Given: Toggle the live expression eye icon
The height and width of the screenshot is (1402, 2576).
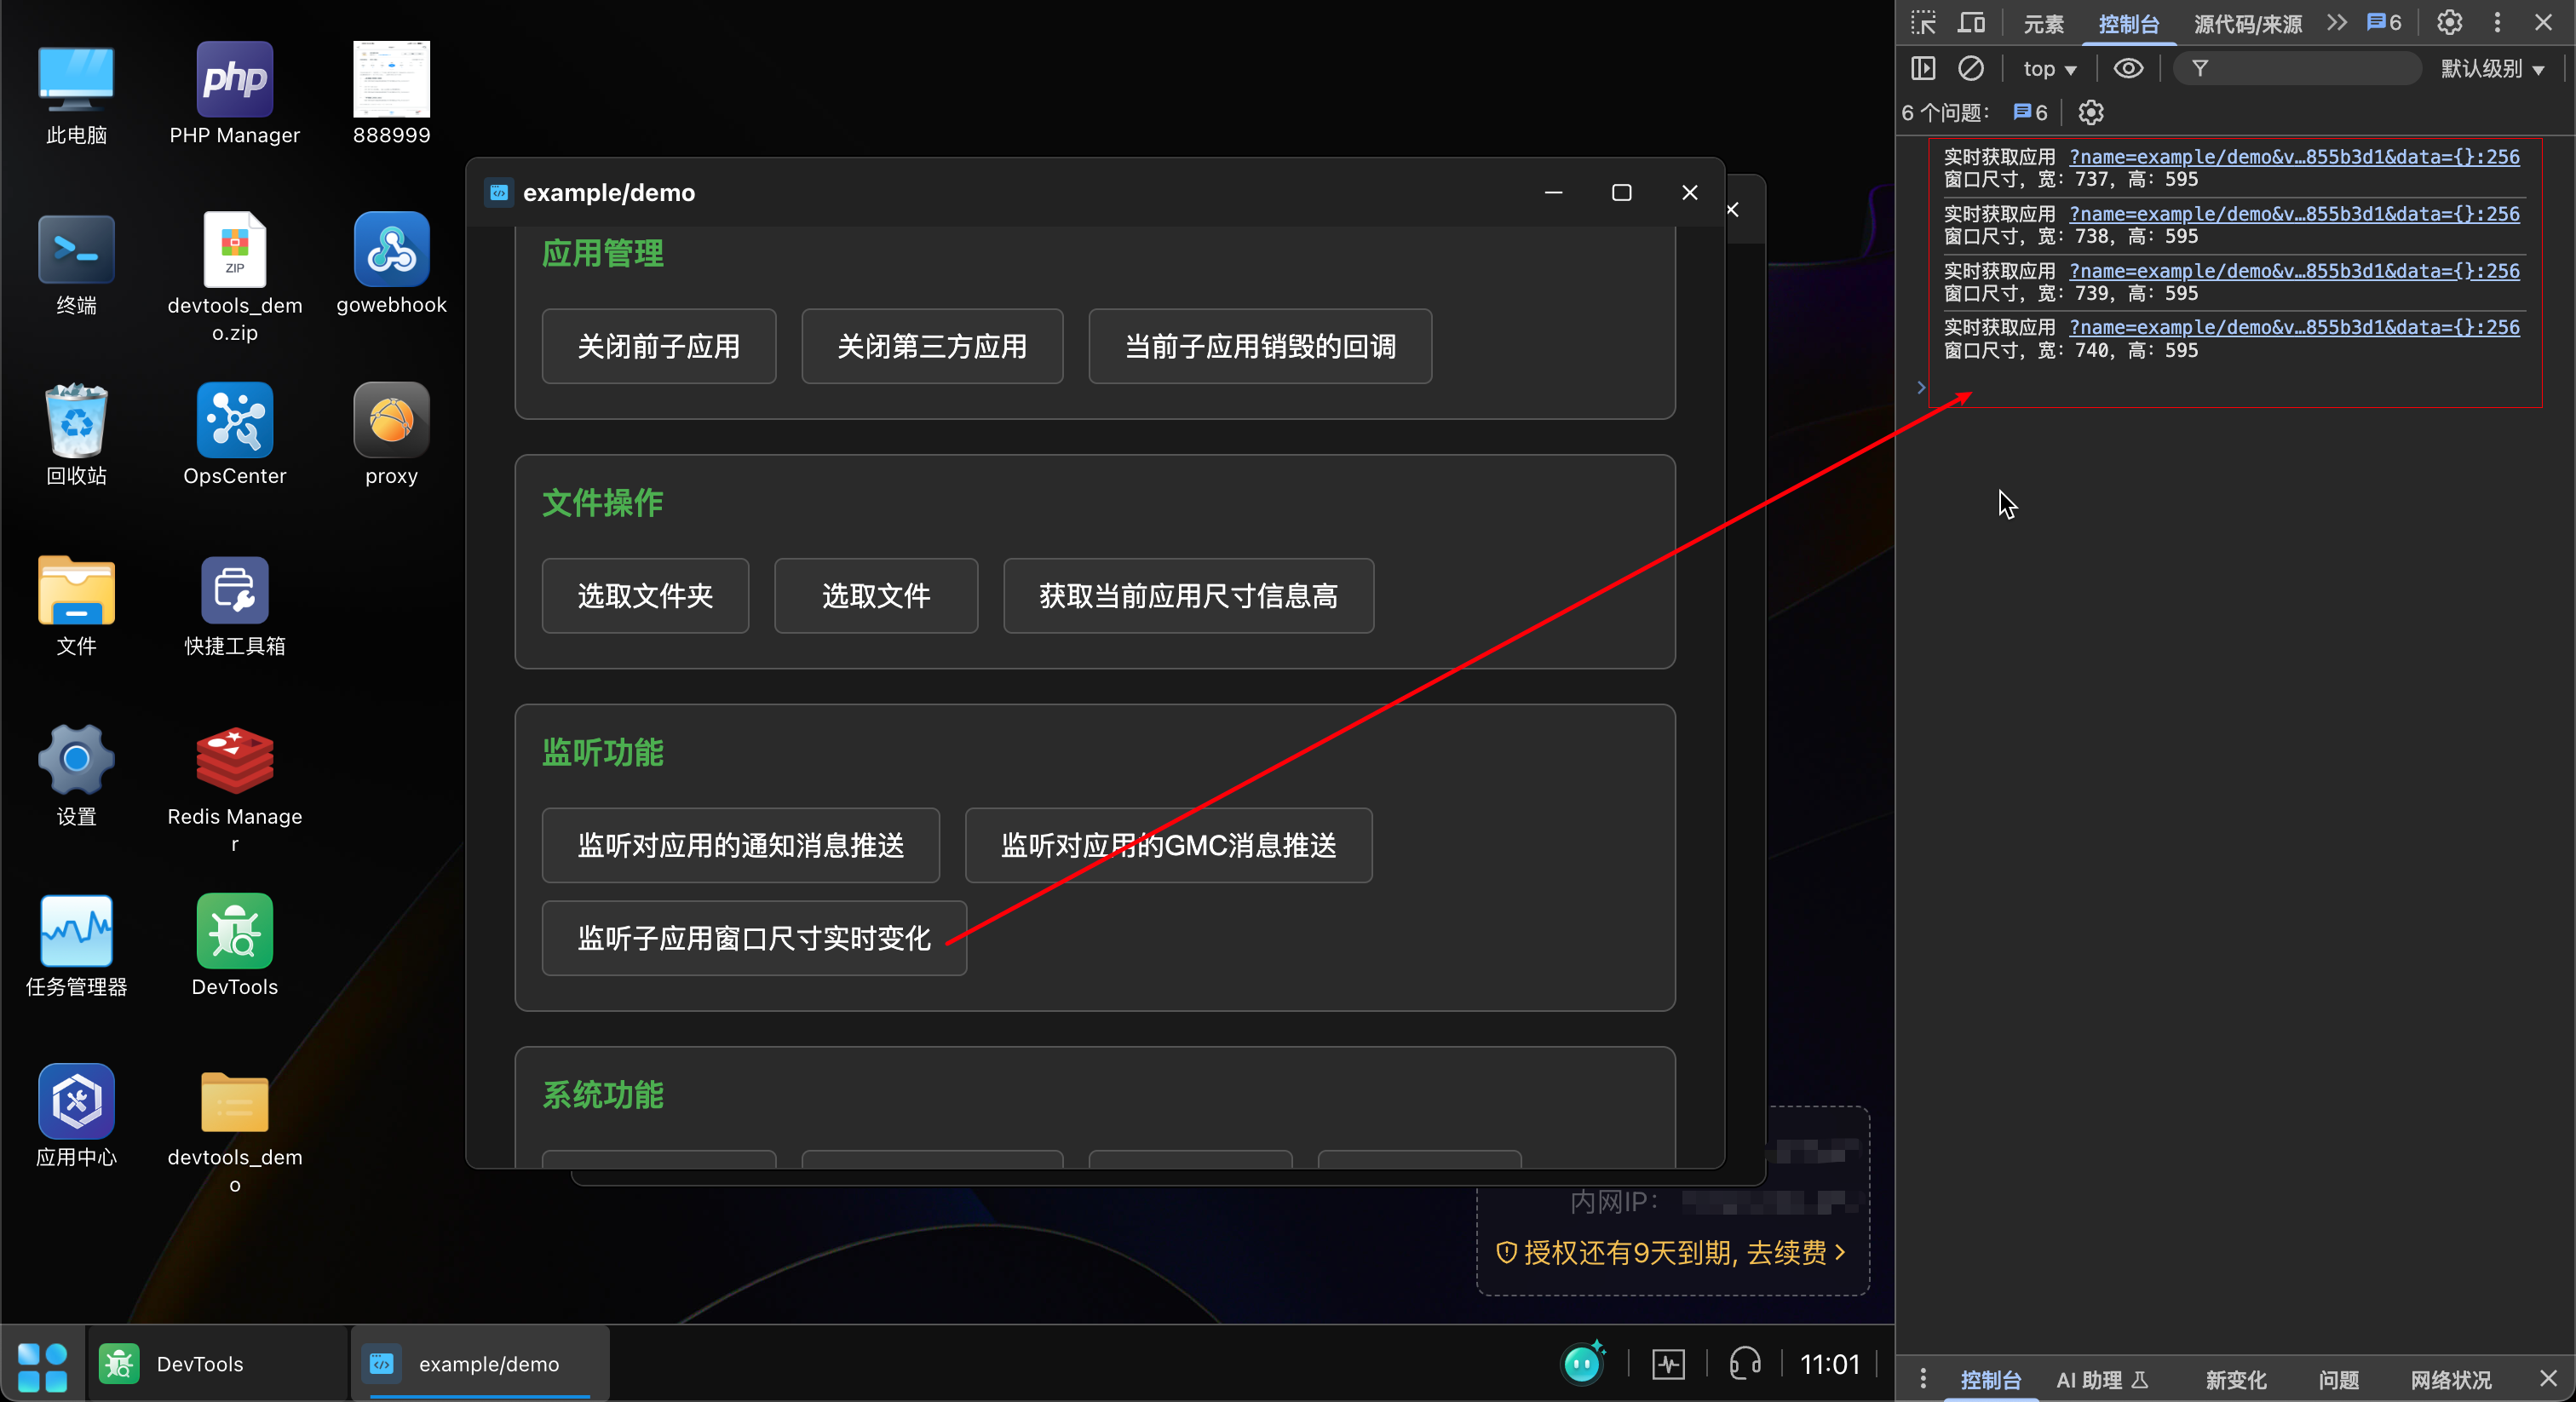Looking at the screenshot, I should click(x=2128, y=68).
